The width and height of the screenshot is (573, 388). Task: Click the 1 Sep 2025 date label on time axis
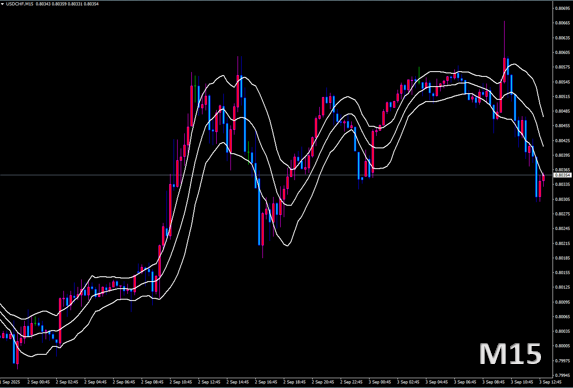click(x=9, y=382)
